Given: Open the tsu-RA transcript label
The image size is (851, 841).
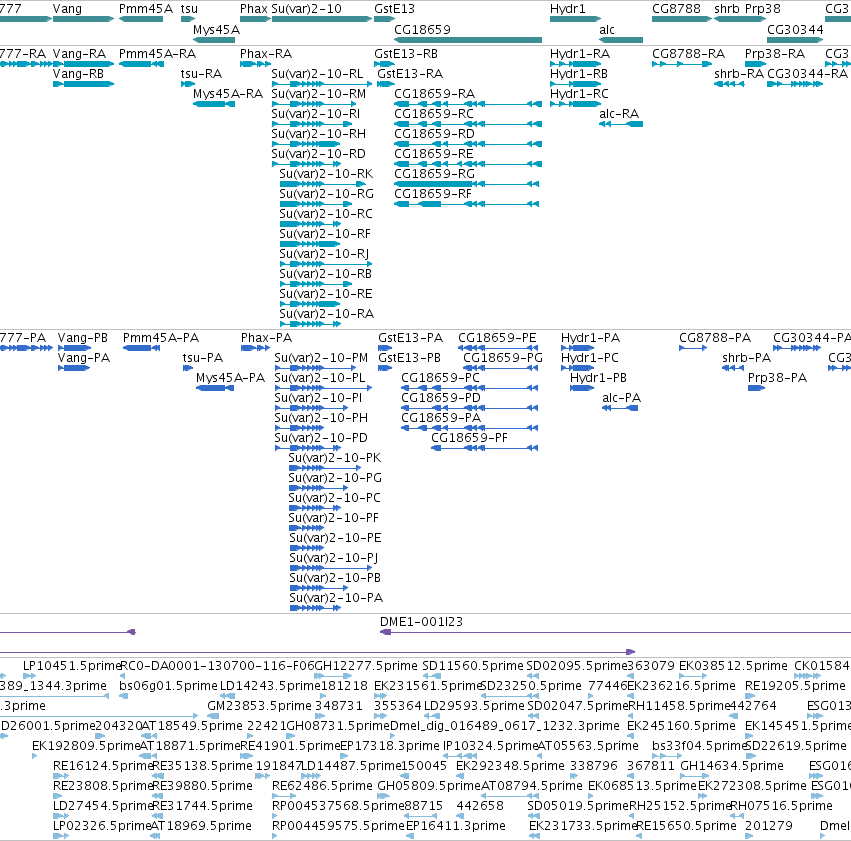Looking at the screenshot, I should click(x=201, y=74).
